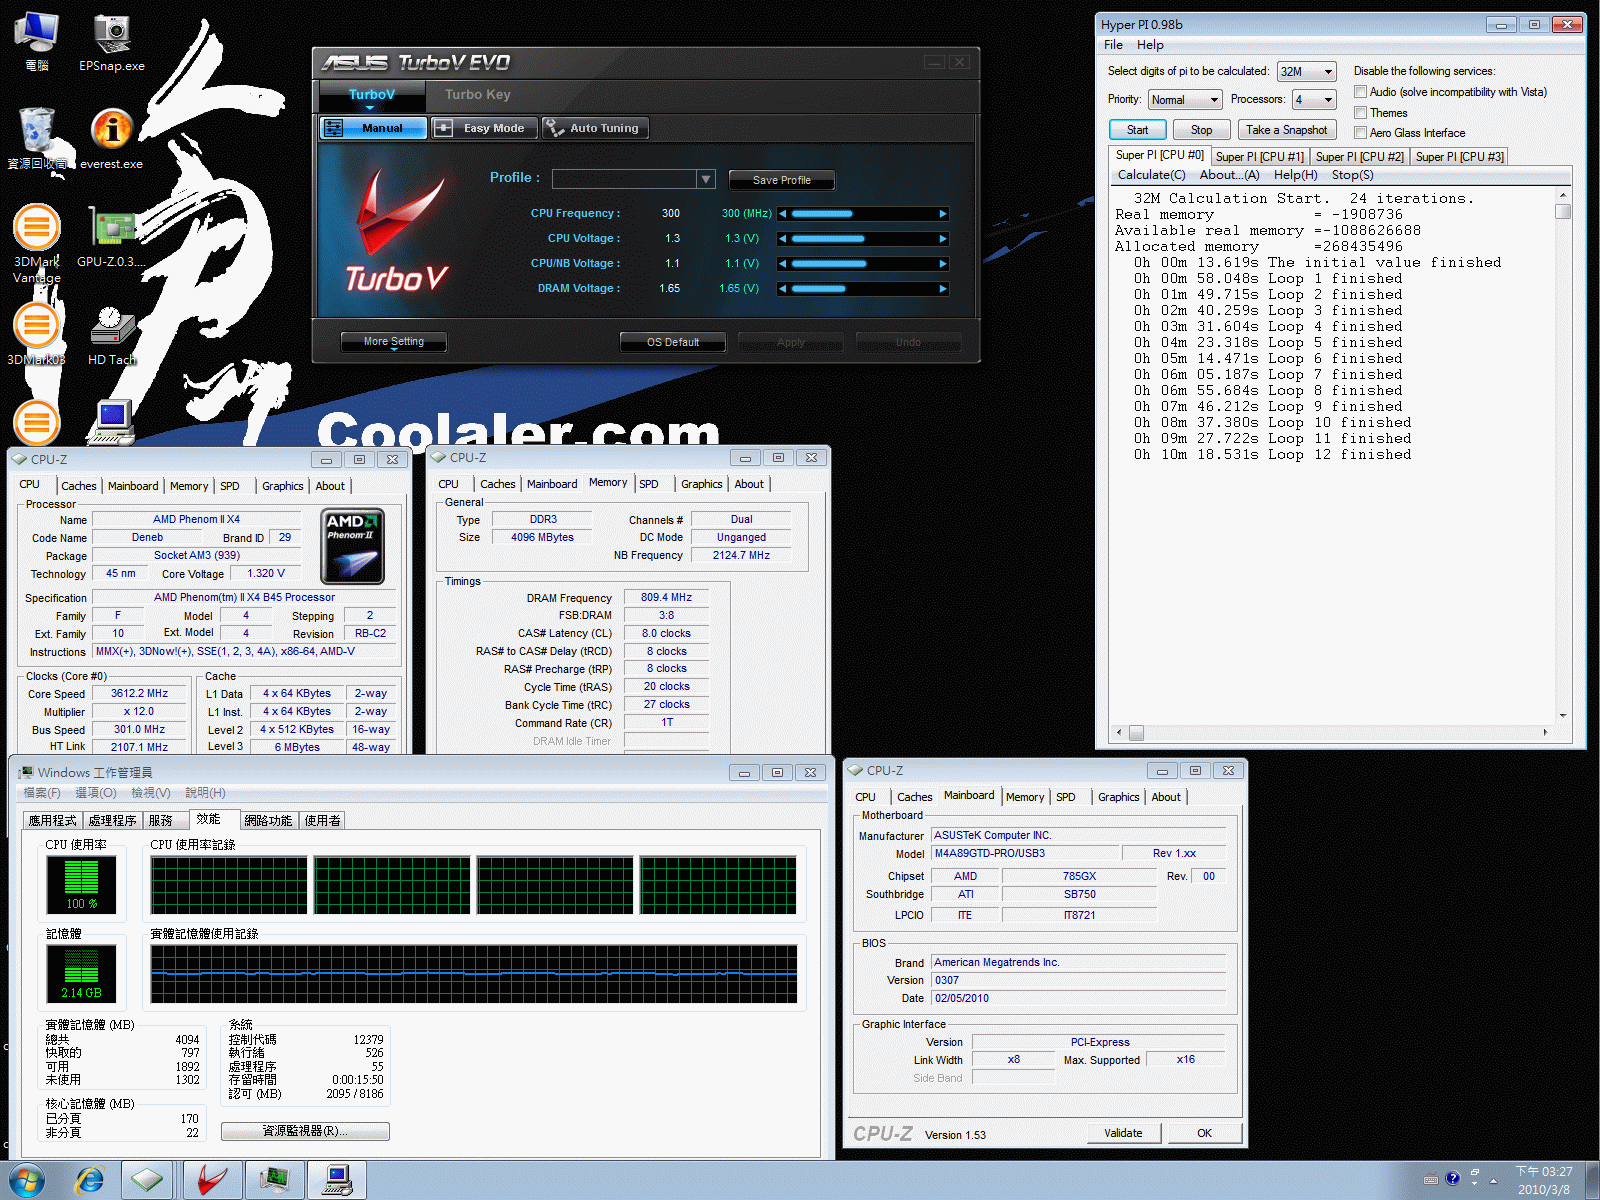Screen dimensions: 1600x1200
Task: Switch to Super PI [CPU #3] tab
Action: [x=1459, y=157]
